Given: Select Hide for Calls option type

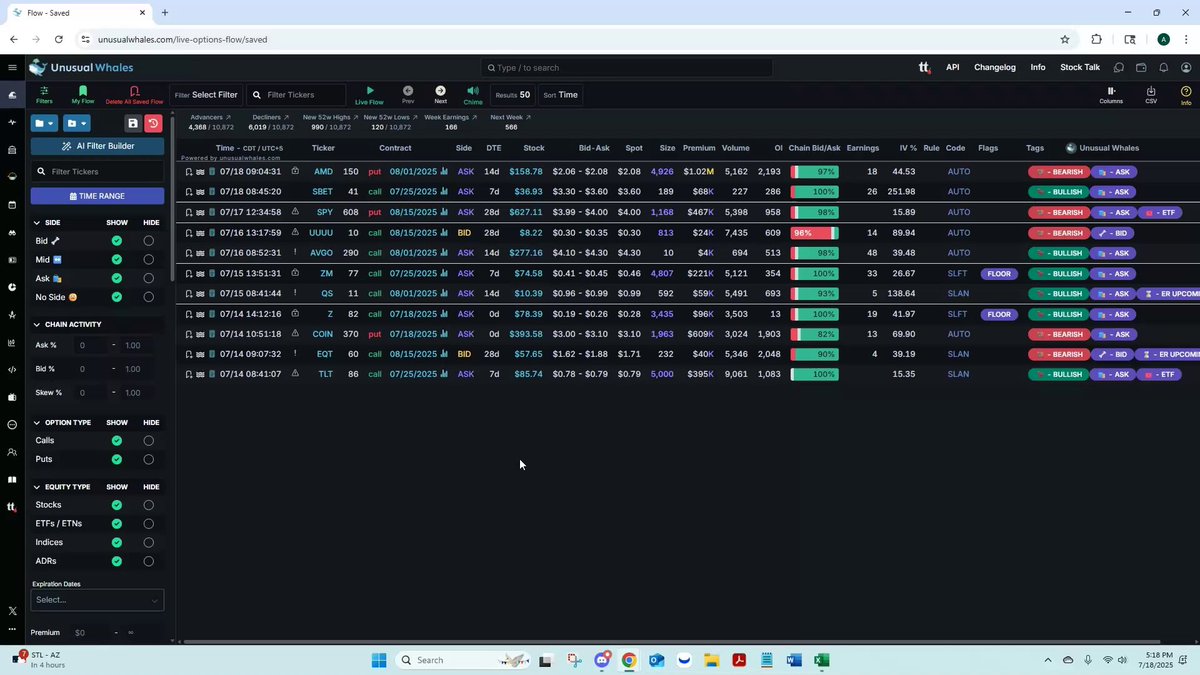Looking at the screenshot, I should [149, 441].
